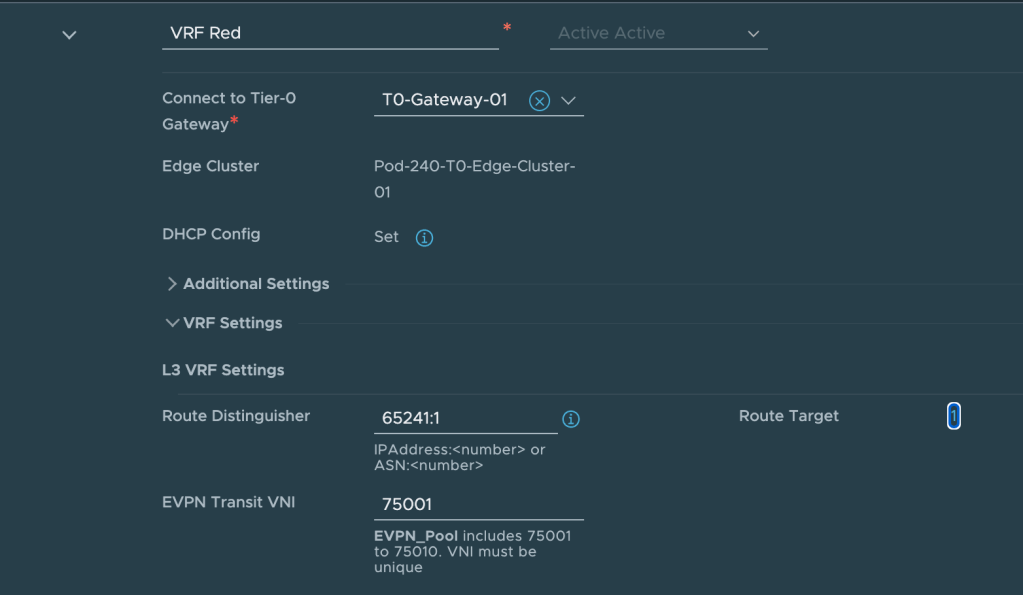Open the Route Target count link
This screenshot has width=1023, height=595.
click(x=953, y=416)
